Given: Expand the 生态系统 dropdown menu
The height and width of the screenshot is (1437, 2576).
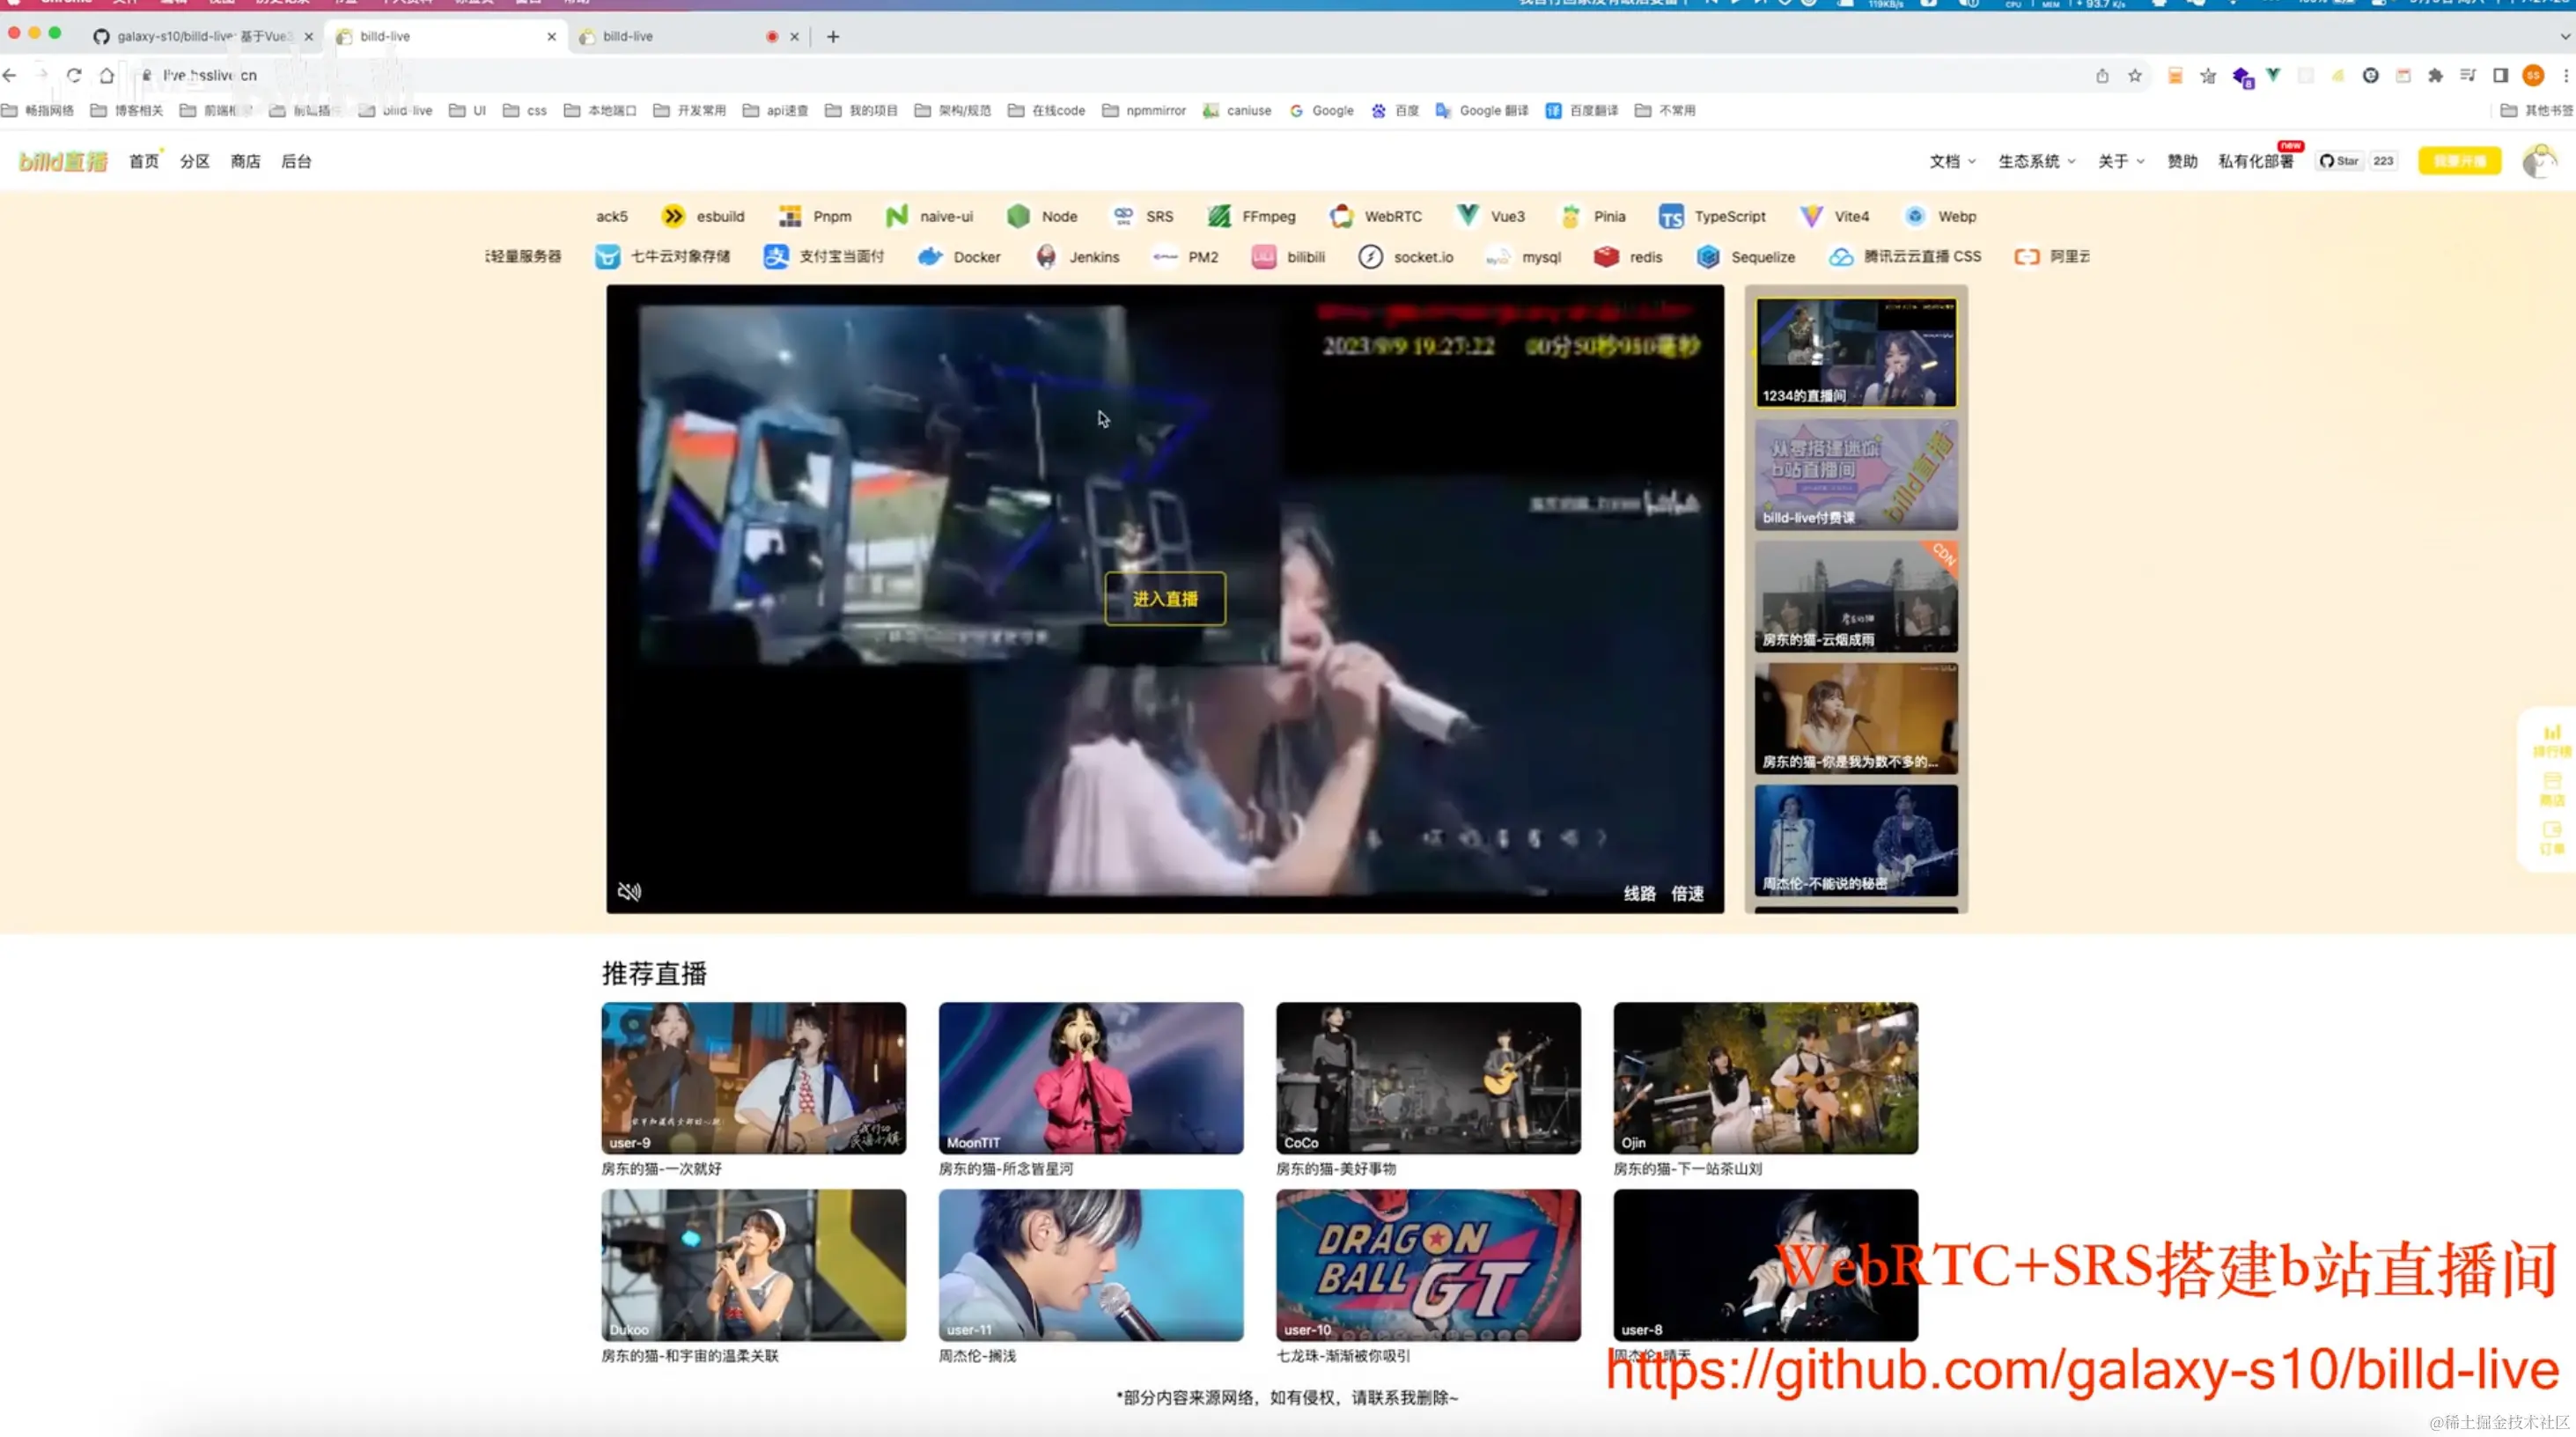Looking at the screenshot, I should [2037, 161].
